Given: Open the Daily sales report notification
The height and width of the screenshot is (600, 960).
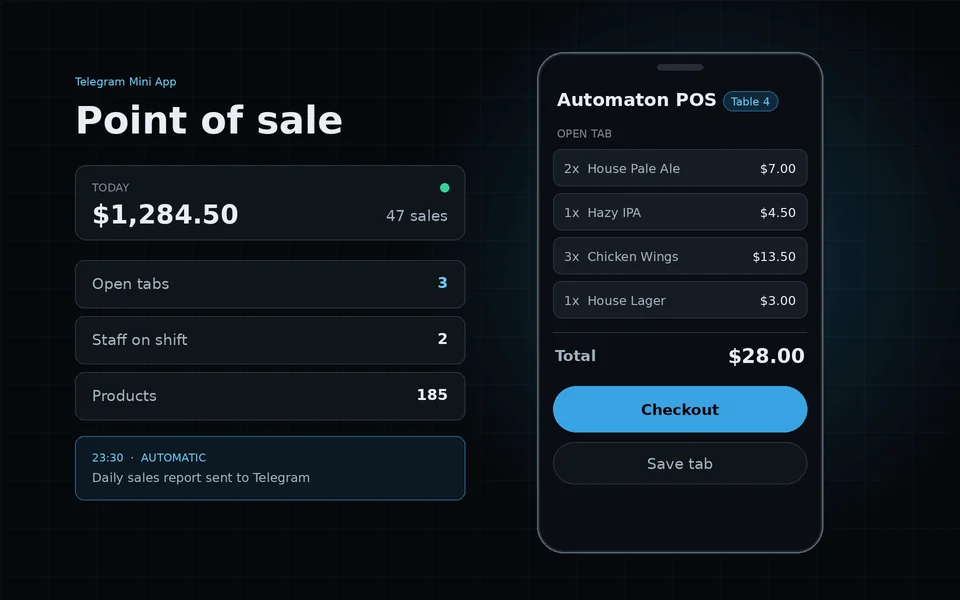Looking at the screenshot, I should pyautogui.click(x=270, y=468).
